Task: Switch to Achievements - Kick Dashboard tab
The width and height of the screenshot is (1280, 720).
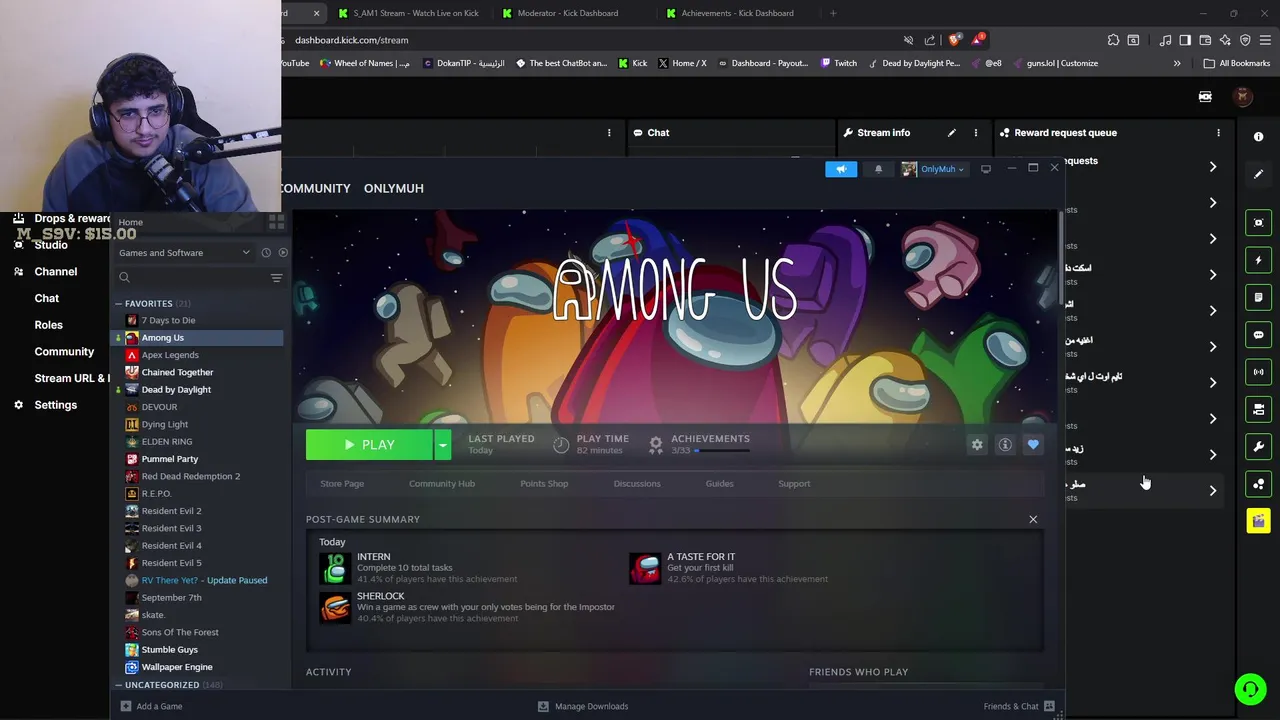Action: click(x=737, y=13)
